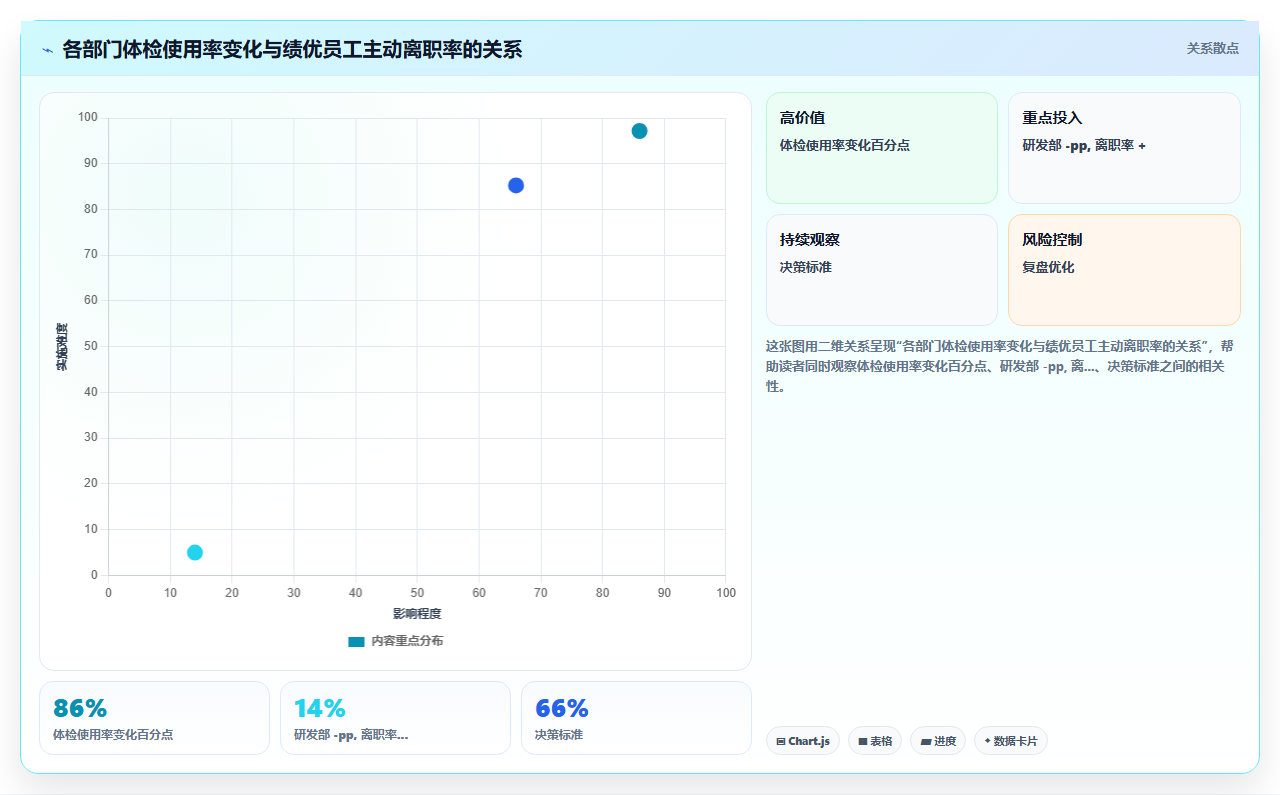This screenshot has width=1280, height=795.
Task: Click the 66% stat card
Action: pos(636,718)
